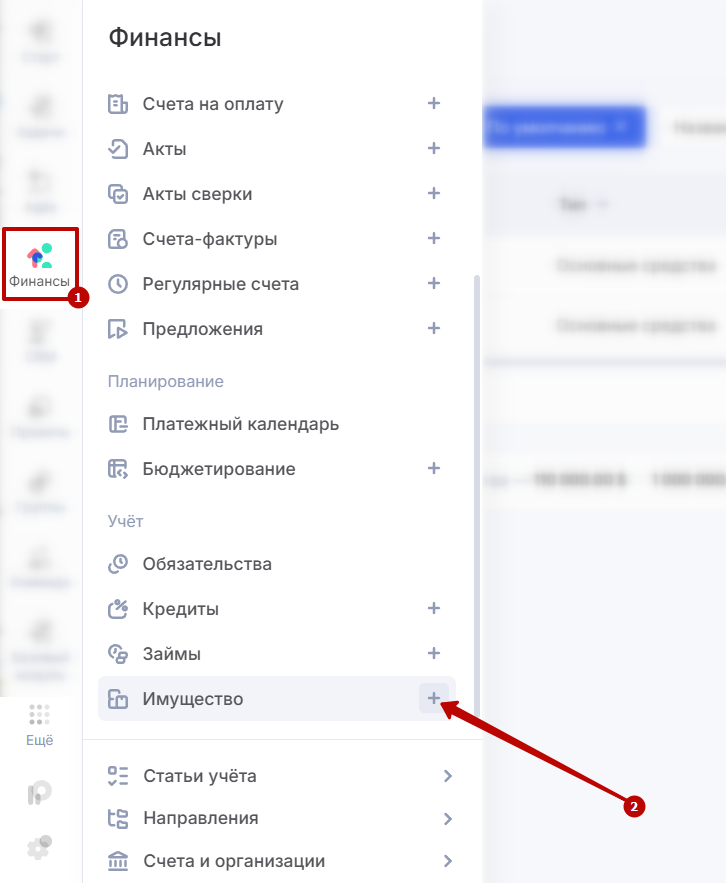This screenshot has width=726, height=883.
Task: Expand the Направления submenu arrow
Action: [x=448, y=818]
